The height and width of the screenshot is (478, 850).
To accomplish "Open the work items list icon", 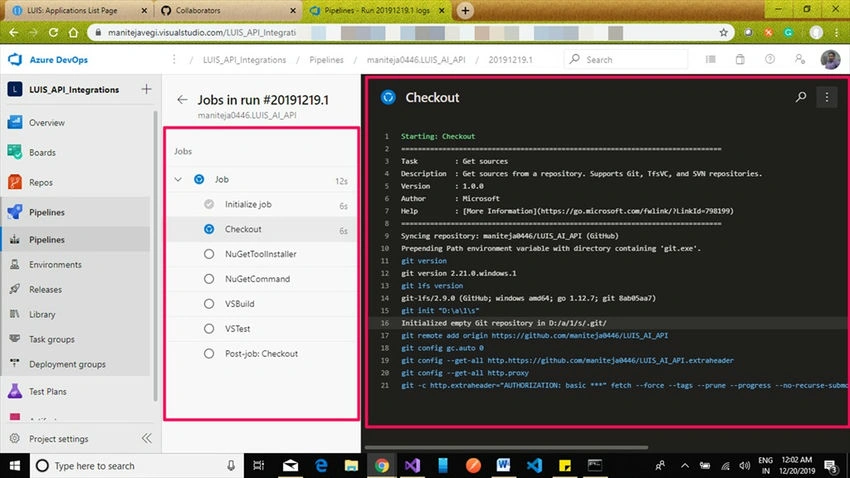I will point(710,60).
